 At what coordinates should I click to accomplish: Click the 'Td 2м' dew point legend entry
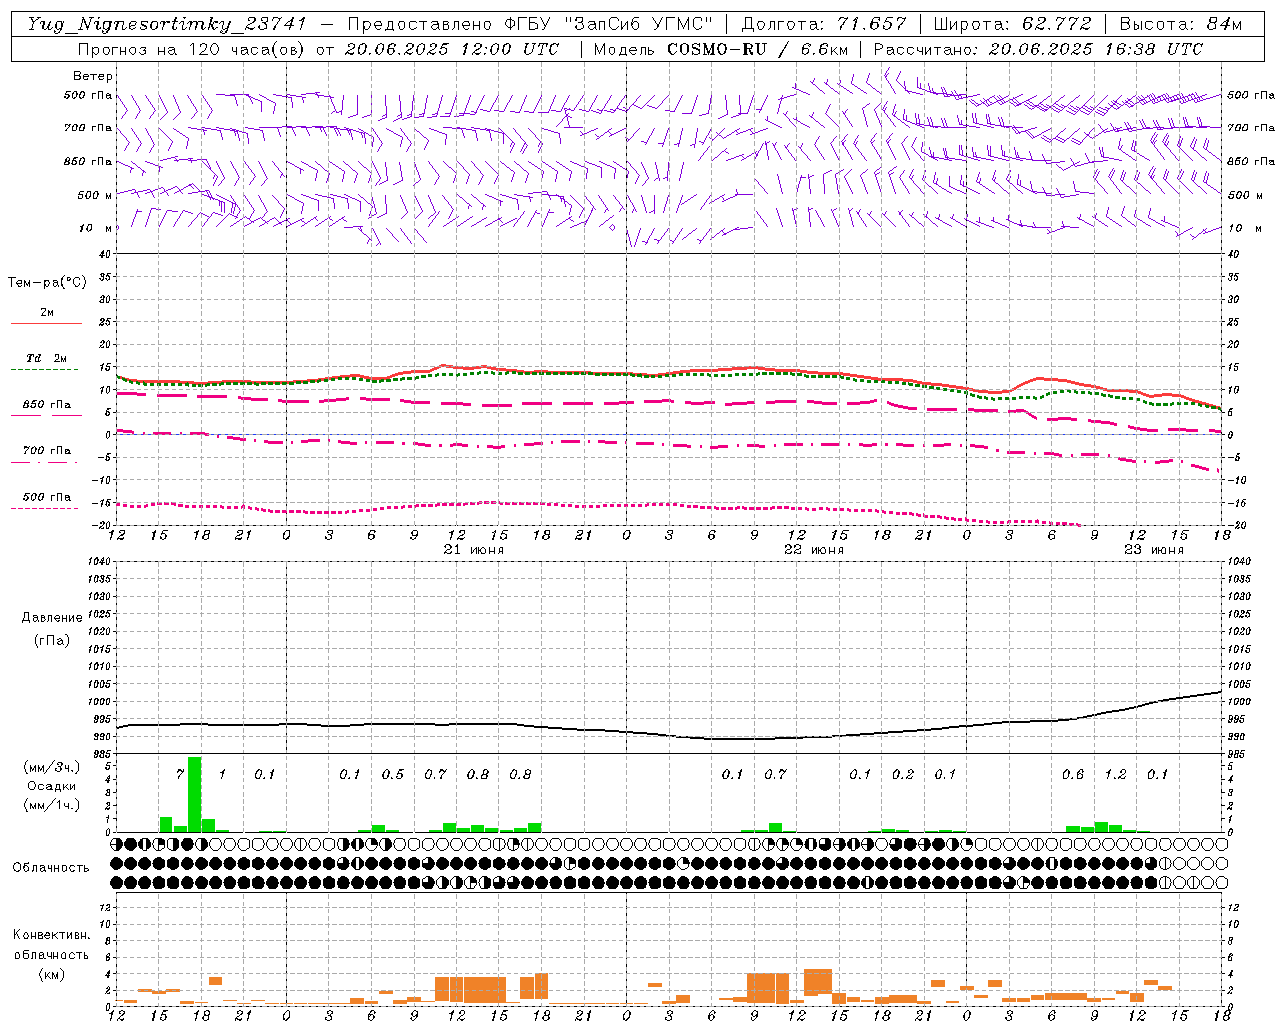[46, 358]
